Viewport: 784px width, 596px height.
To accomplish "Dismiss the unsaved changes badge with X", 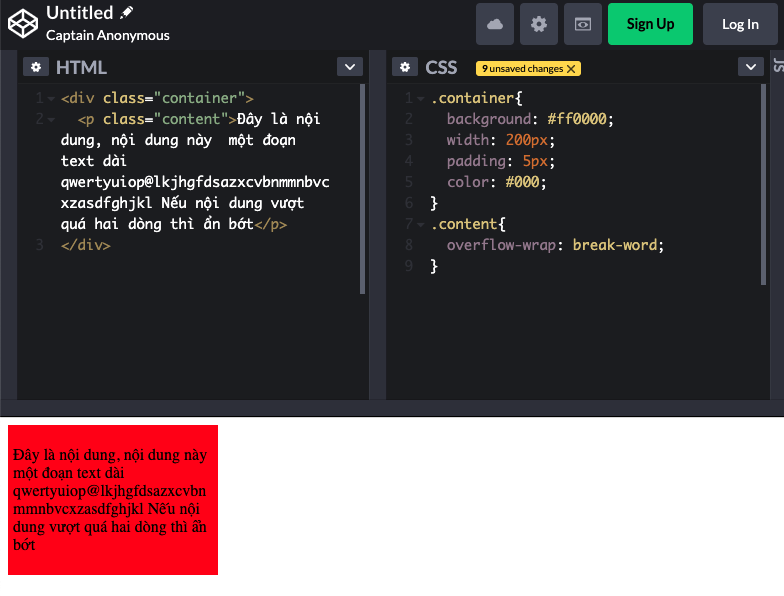I will pyautogui.click(x=571, y=69).
